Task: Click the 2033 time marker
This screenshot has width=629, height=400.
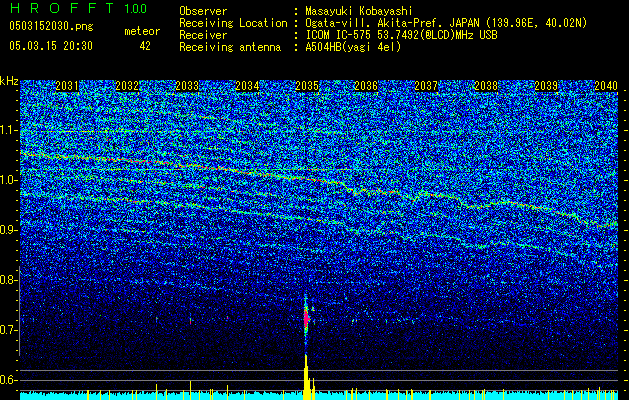Action: (187, 86)
